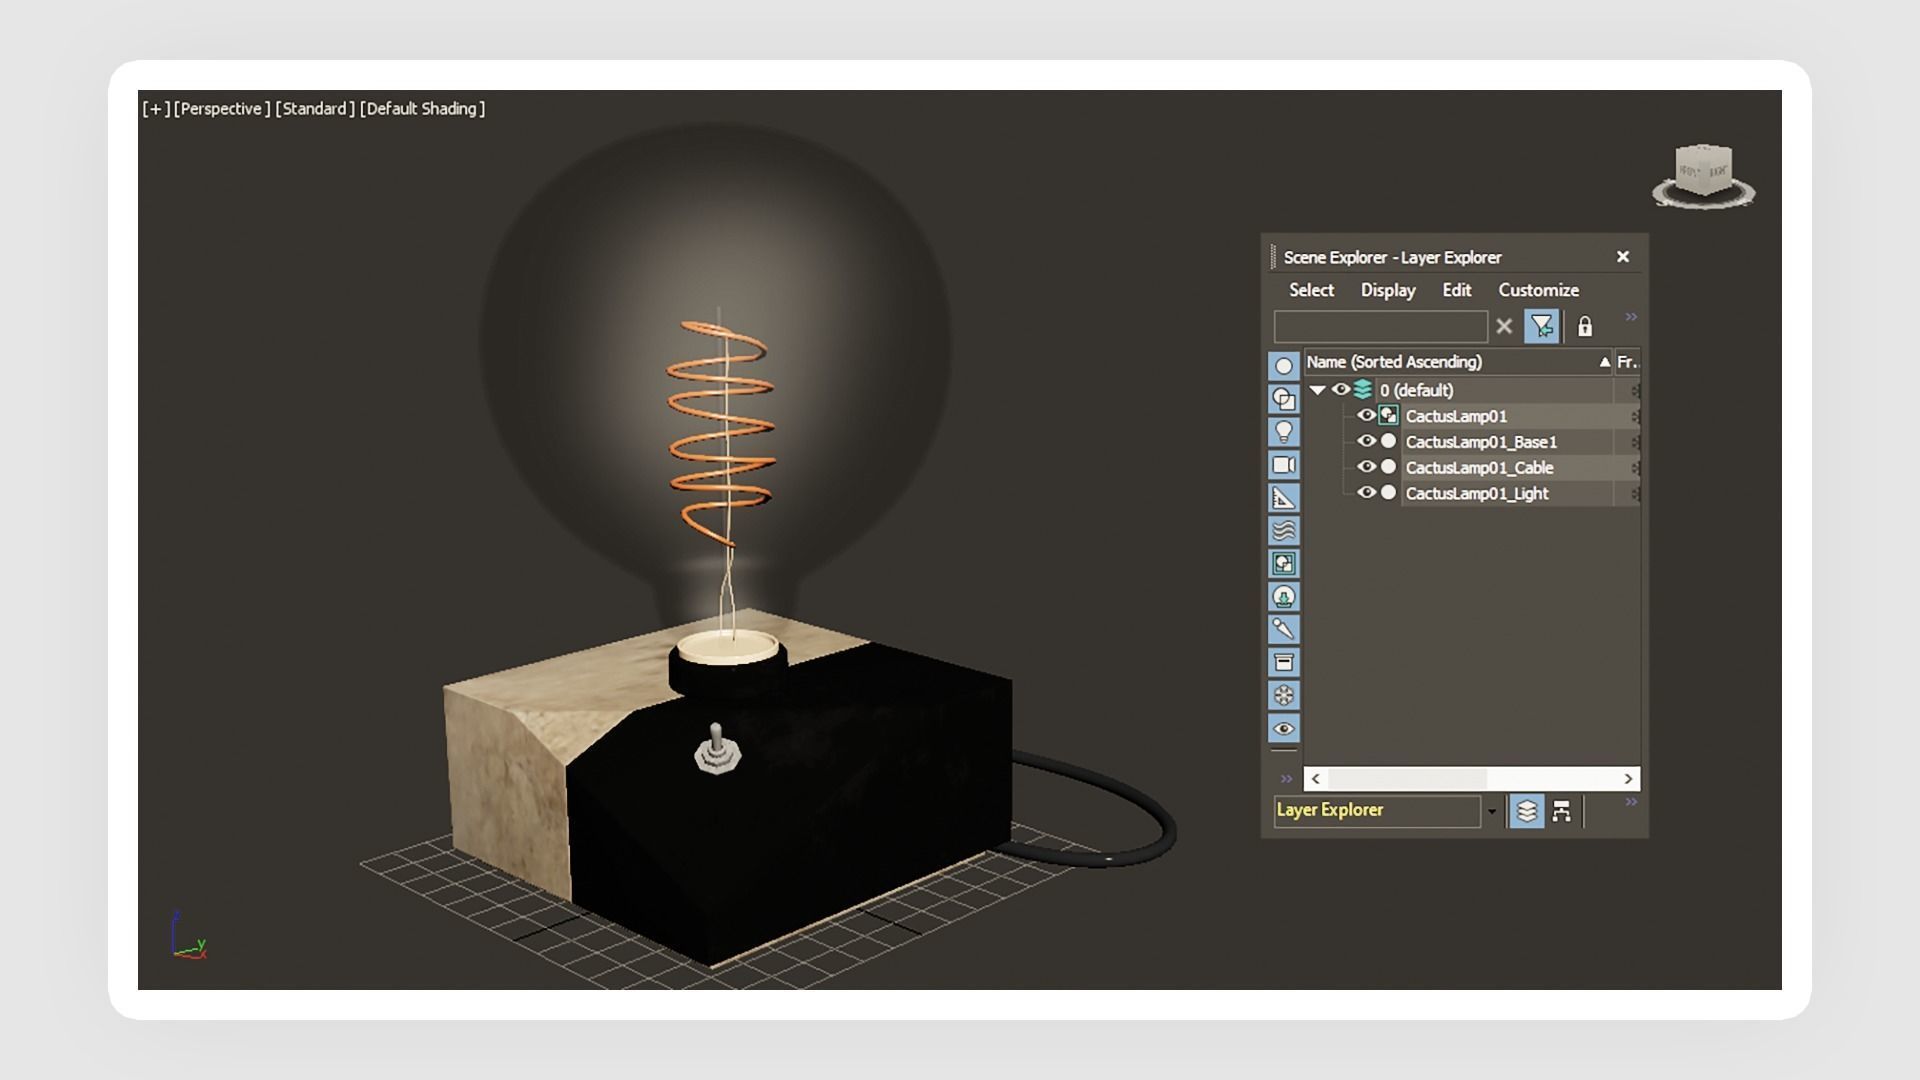Collapse the 0 (default) layer tree
Screen dimensions: 1920x1080
coord(1317,390)
